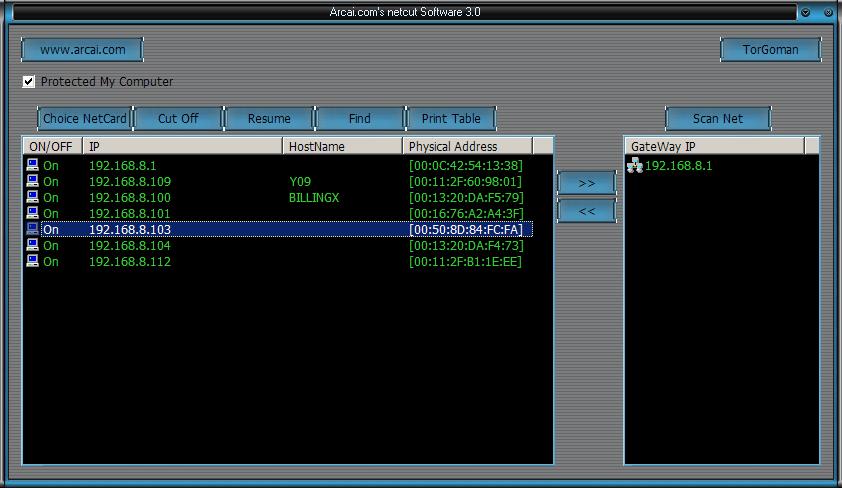Sort by the Physical Address column header
842x488 pixels.
pyautogui.click(x=468, y=146)
